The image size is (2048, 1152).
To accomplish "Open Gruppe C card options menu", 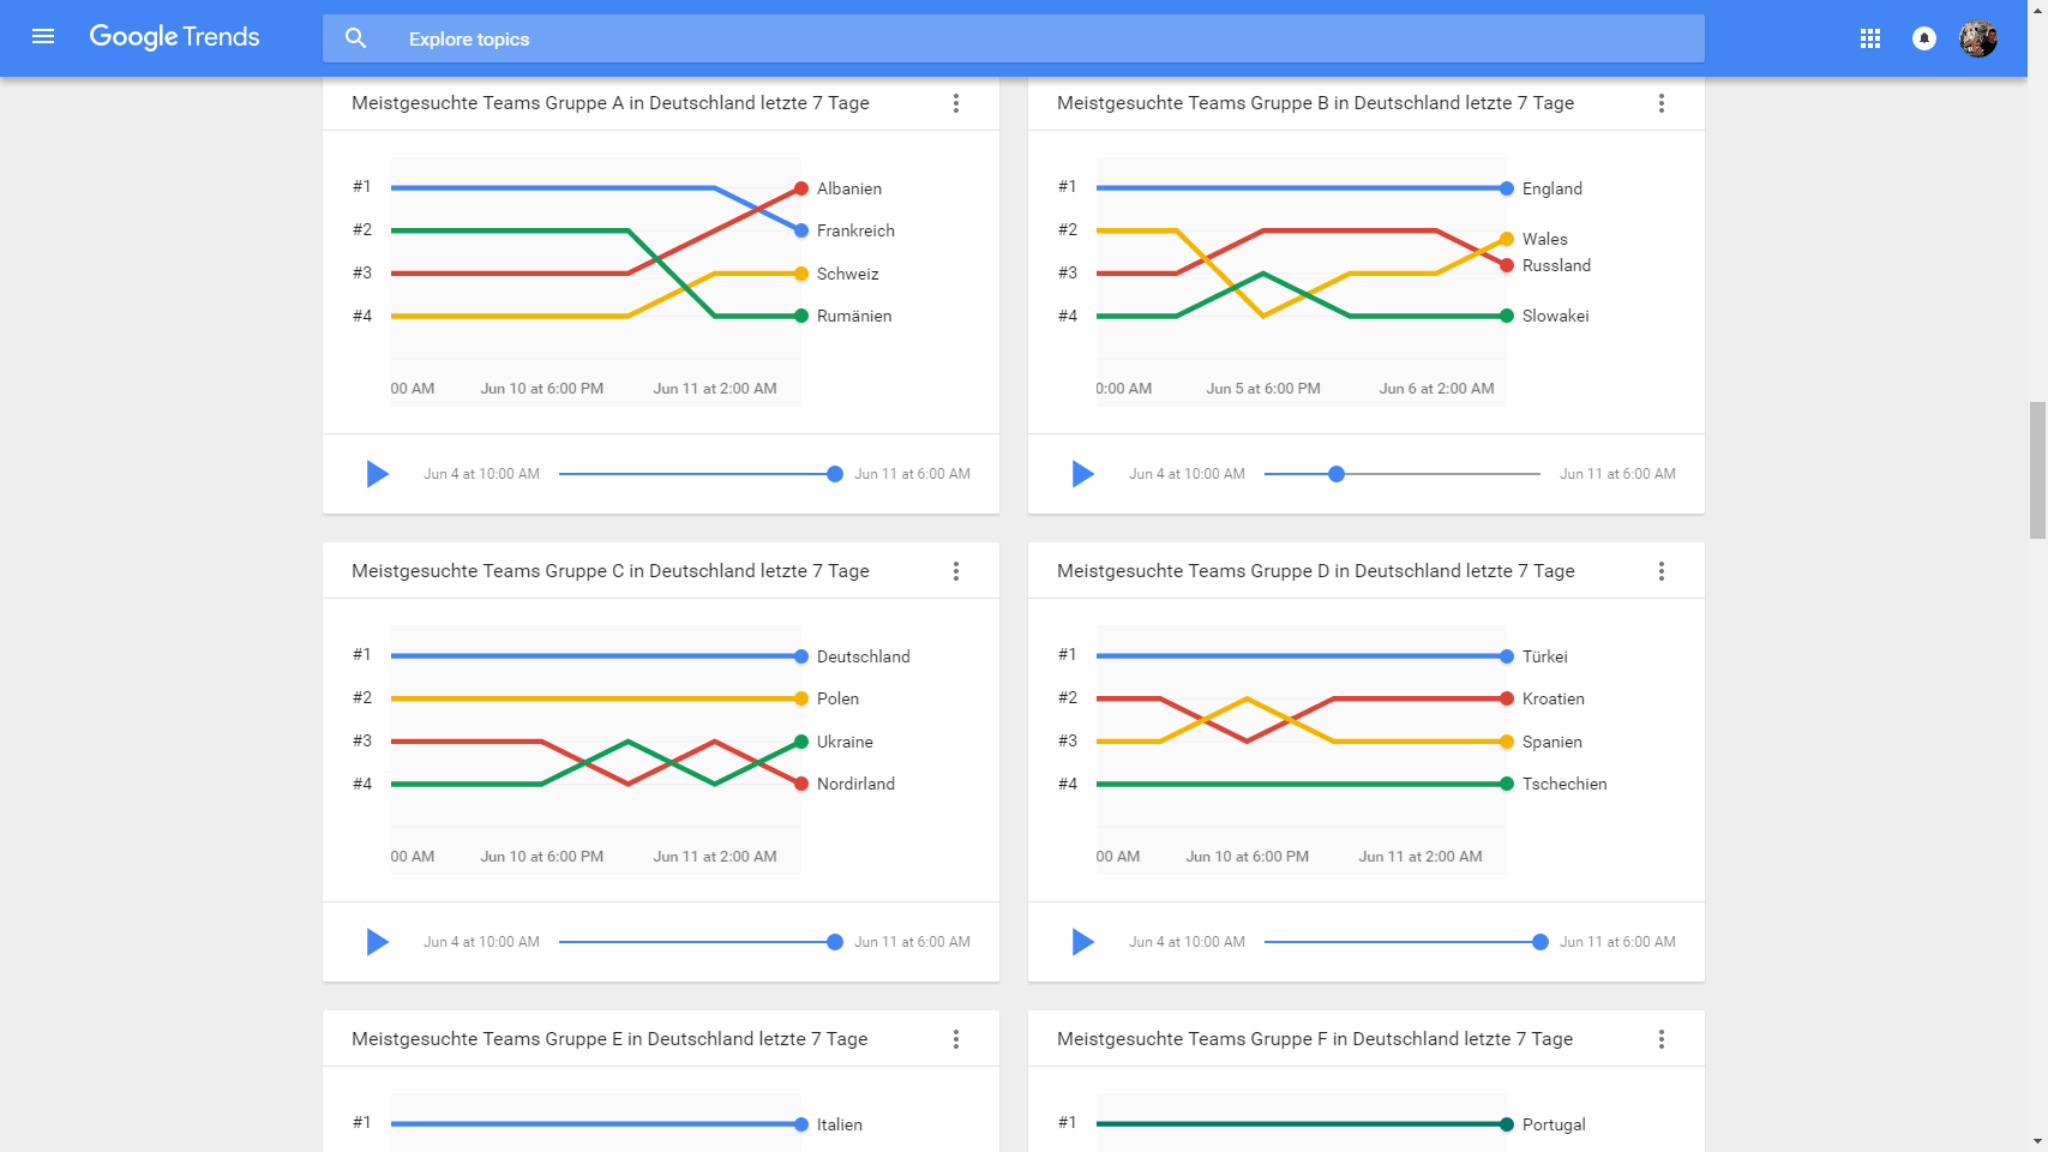I will point(956,571).
